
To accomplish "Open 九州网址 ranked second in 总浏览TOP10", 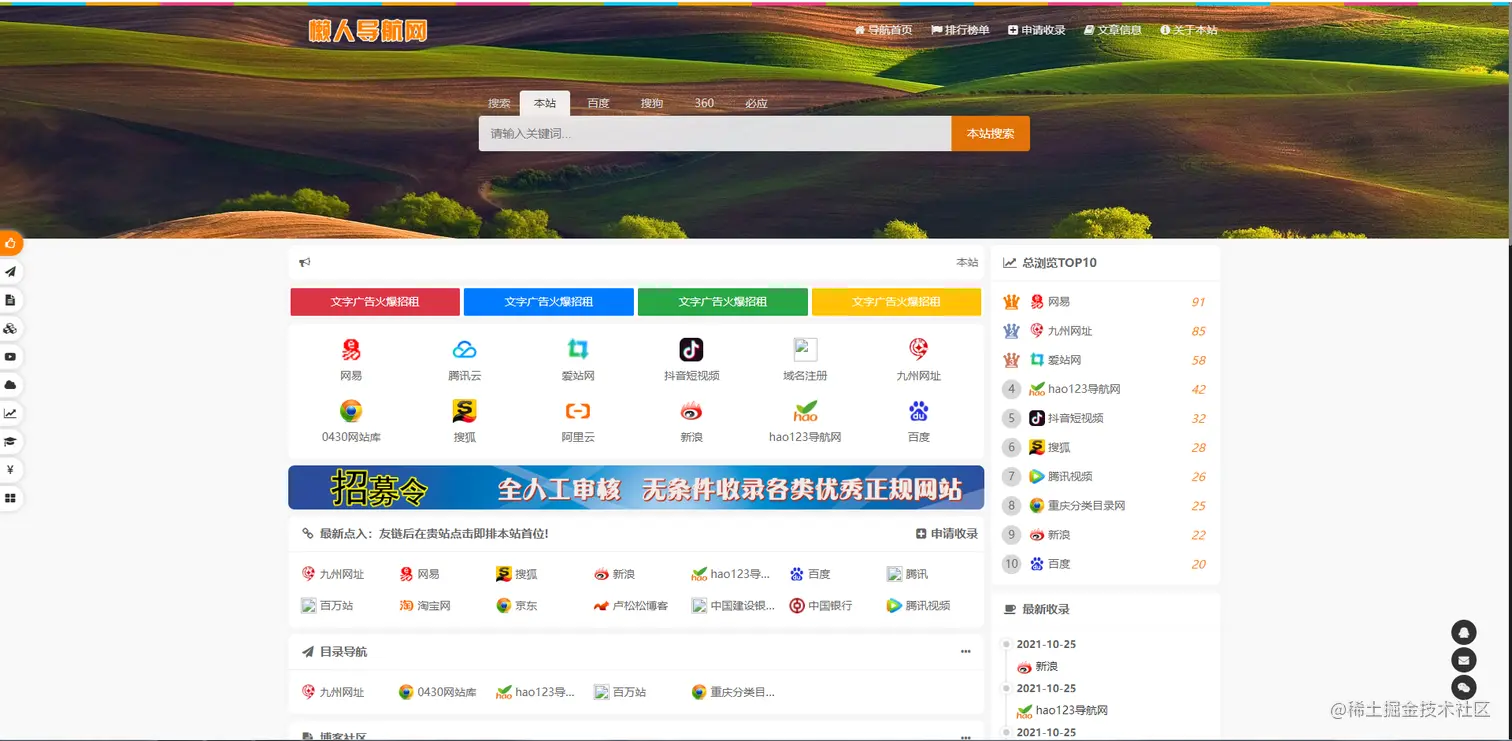I will click(1061, 331).
